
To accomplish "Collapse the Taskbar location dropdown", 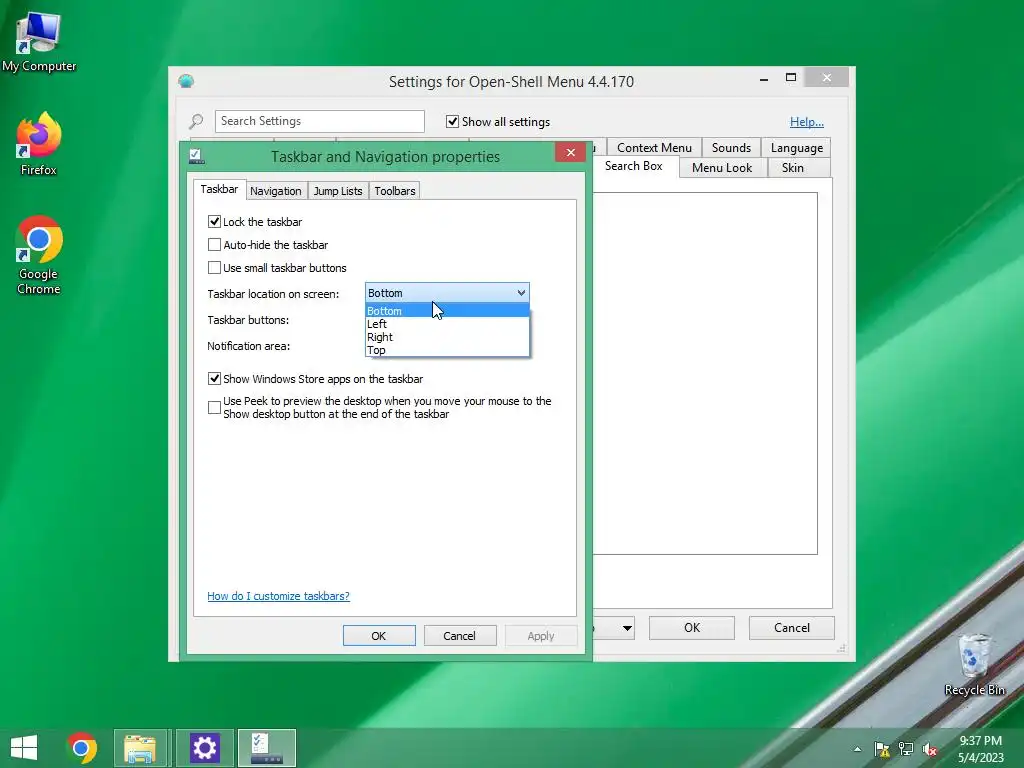I will pyautogui.click(x=521, y=293).
